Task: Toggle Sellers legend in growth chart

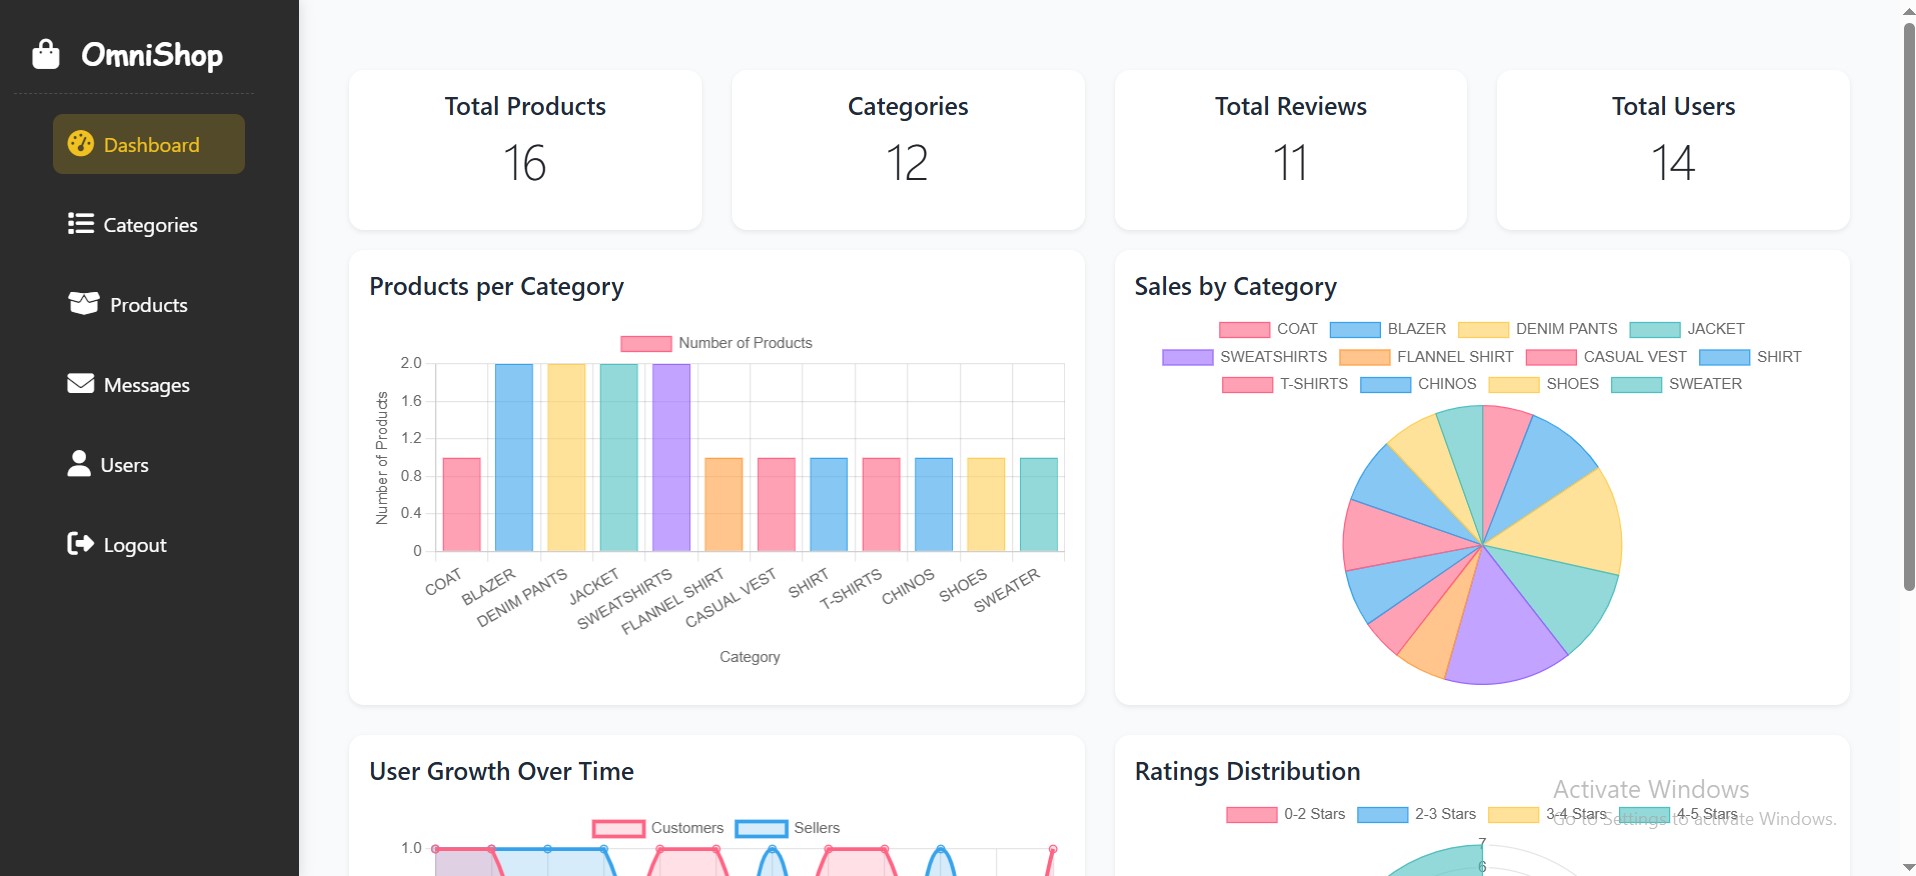Action: 788,828
